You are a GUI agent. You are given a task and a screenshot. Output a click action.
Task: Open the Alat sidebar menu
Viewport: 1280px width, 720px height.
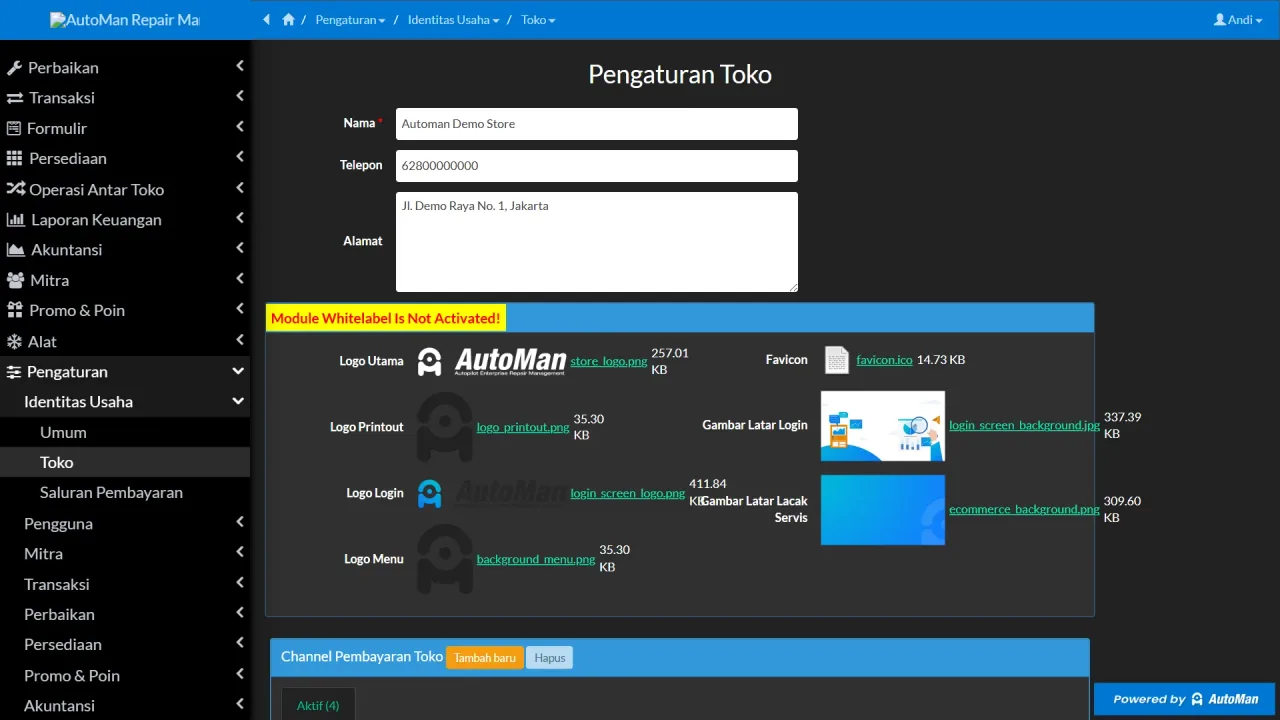(125, 341)
